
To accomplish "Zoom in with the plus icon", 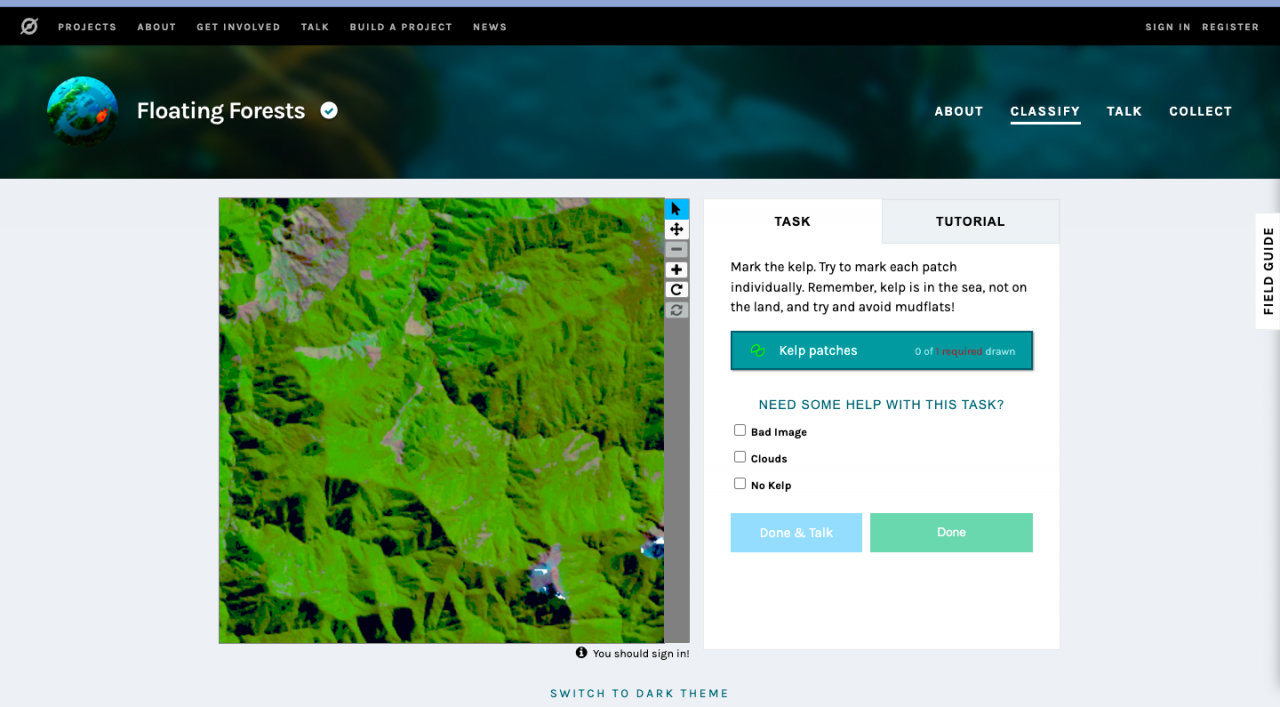I will point(677,270).
